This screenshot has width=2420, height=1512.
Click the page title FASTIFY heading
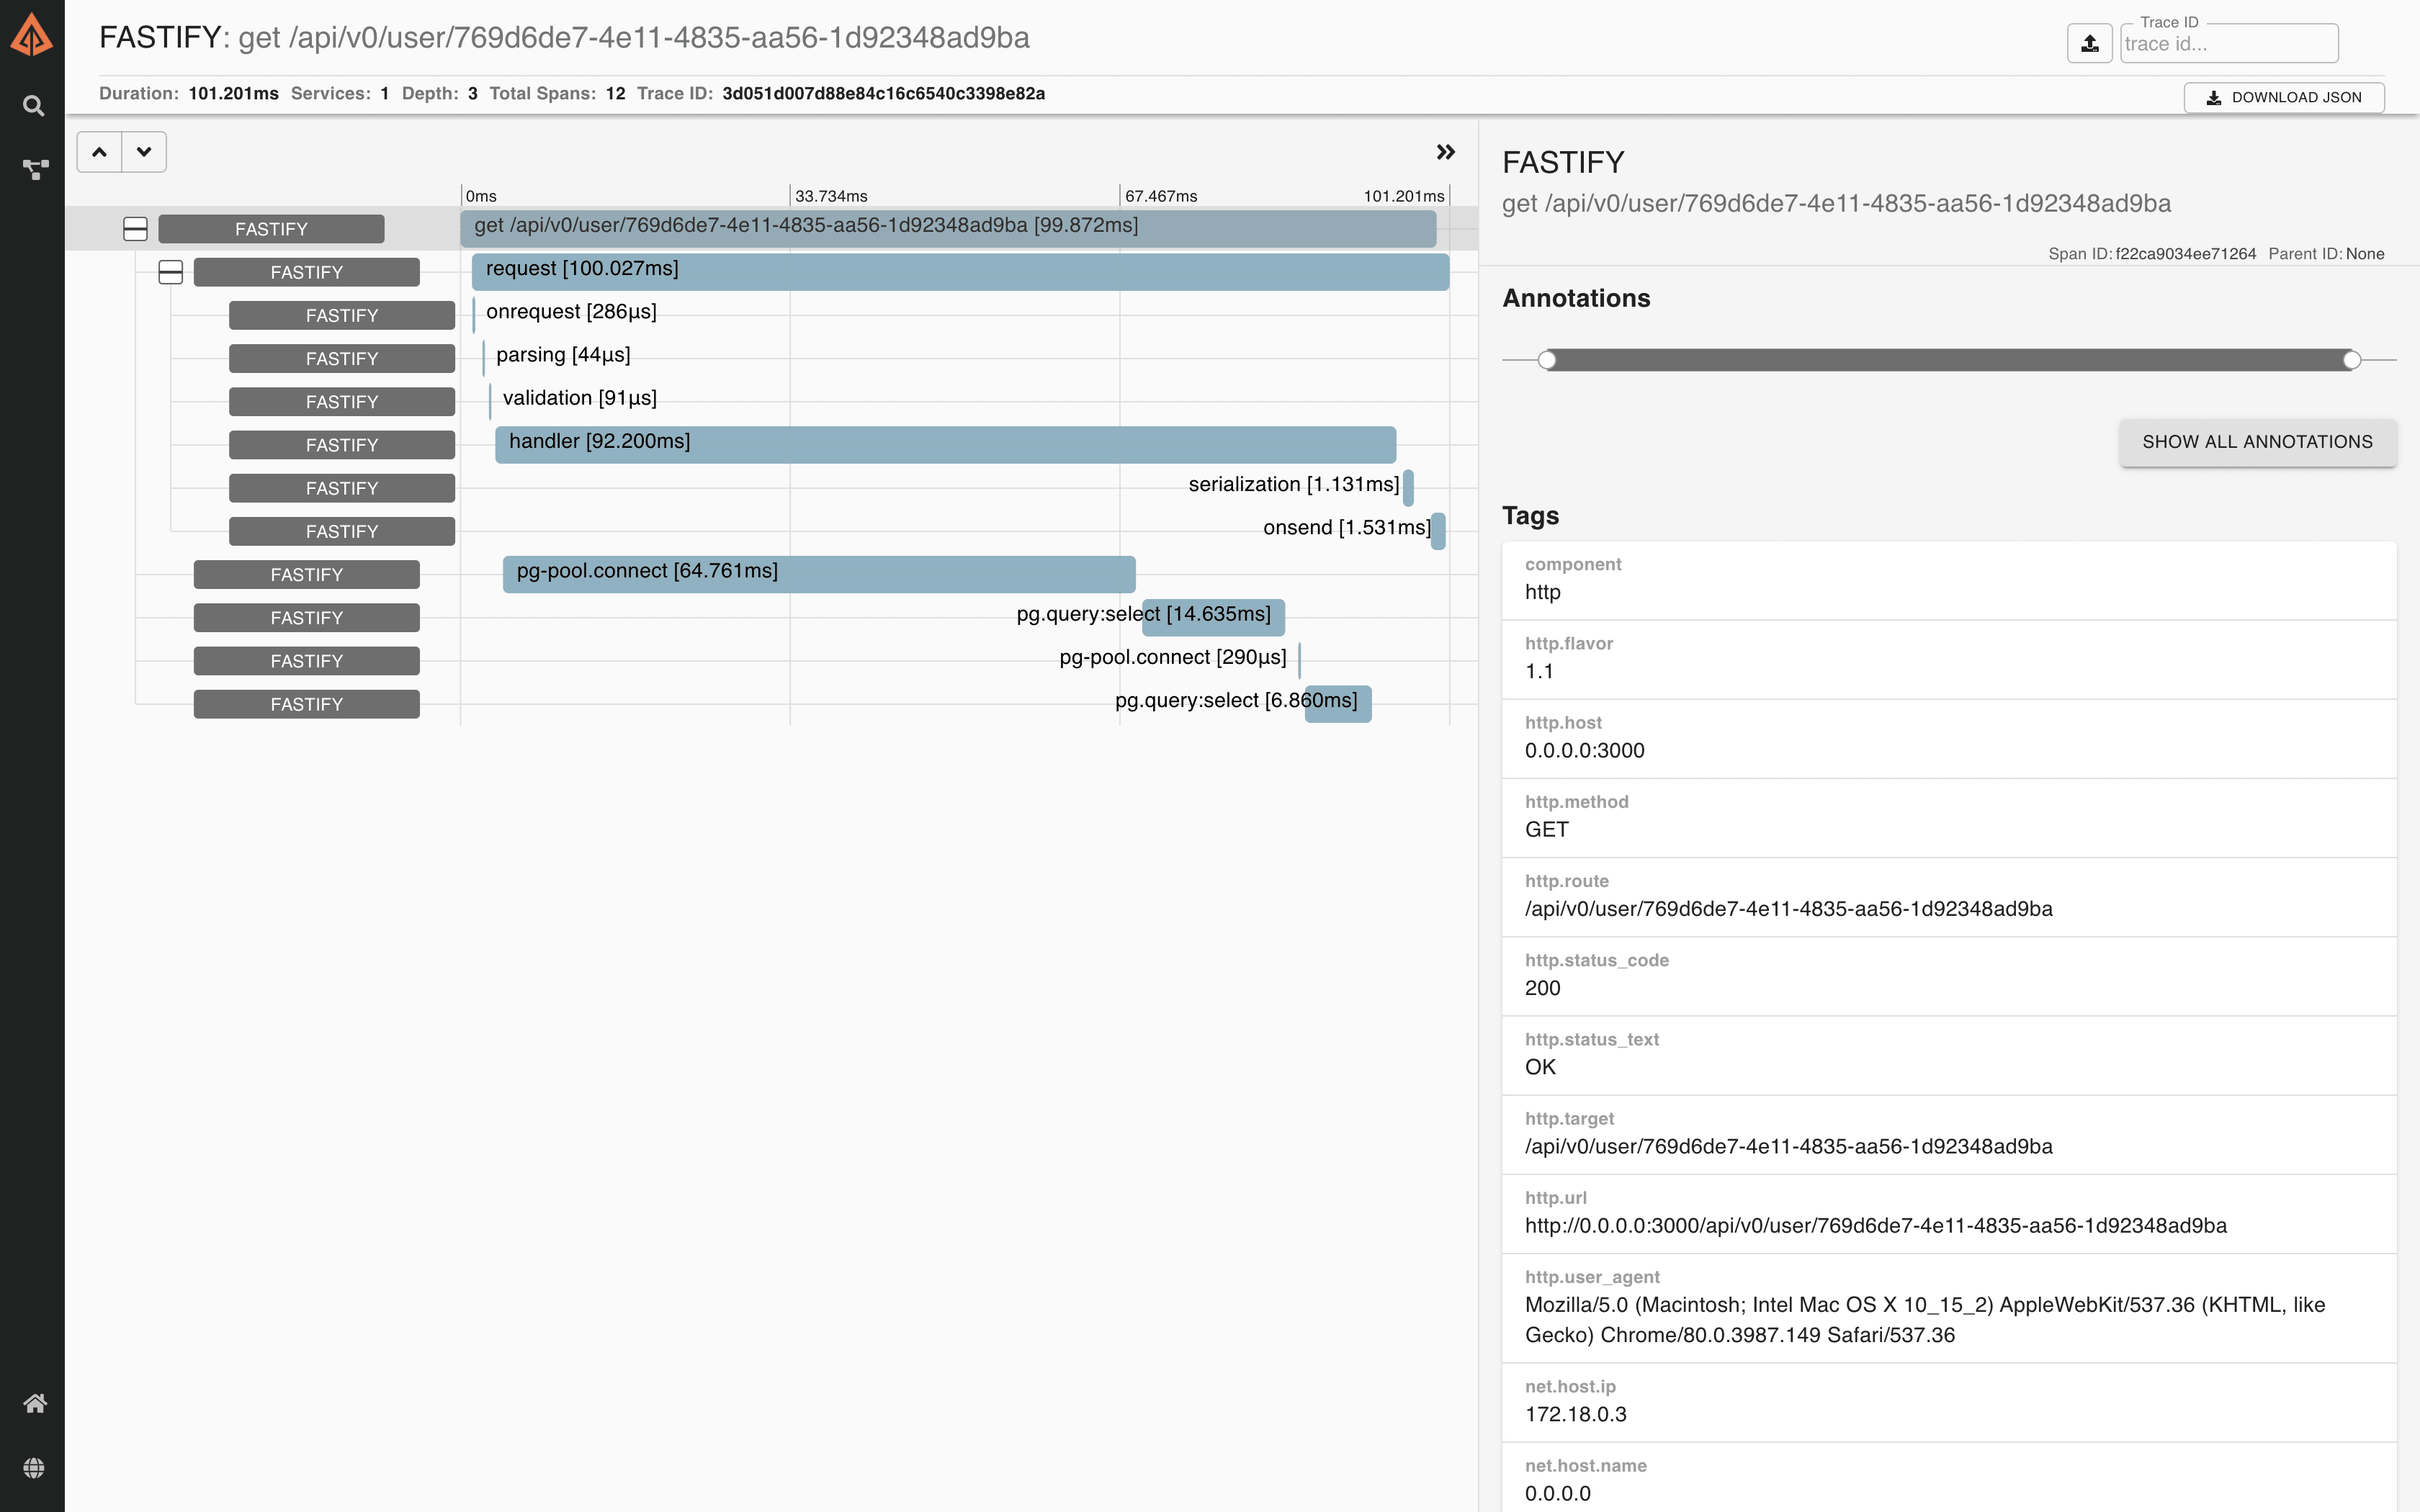pyautogui.click(x=160, y=38)
